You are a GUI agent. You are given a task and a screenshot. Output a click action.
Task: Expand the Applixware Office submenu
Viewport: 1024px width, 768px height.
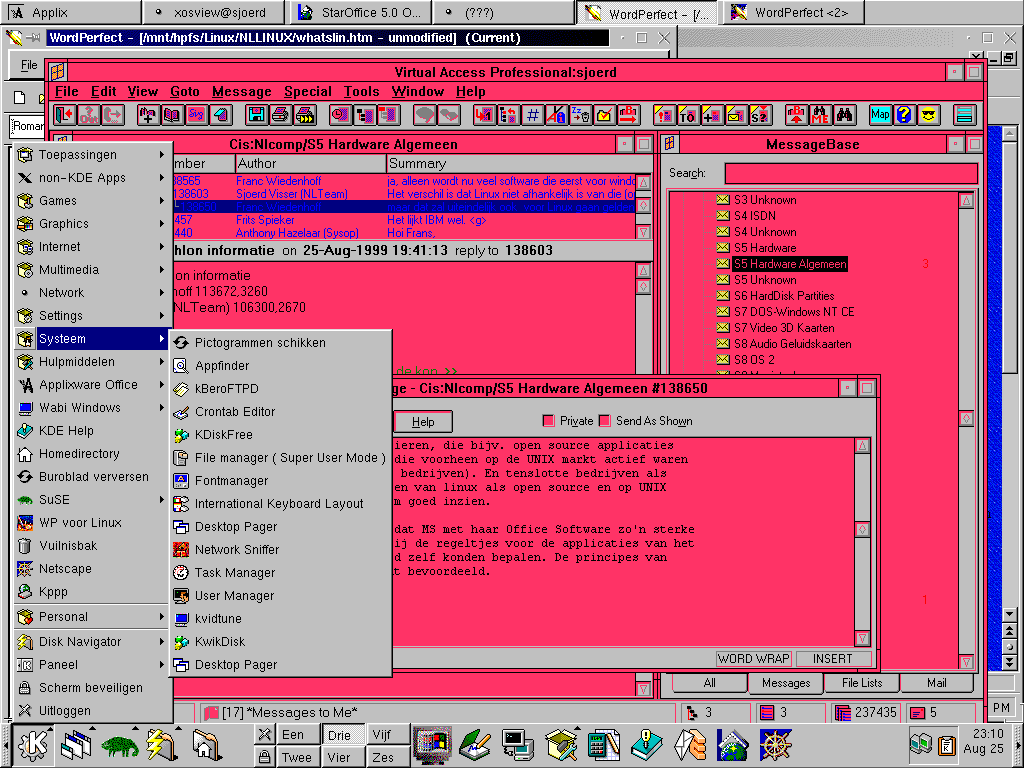(x=91, y=385)
